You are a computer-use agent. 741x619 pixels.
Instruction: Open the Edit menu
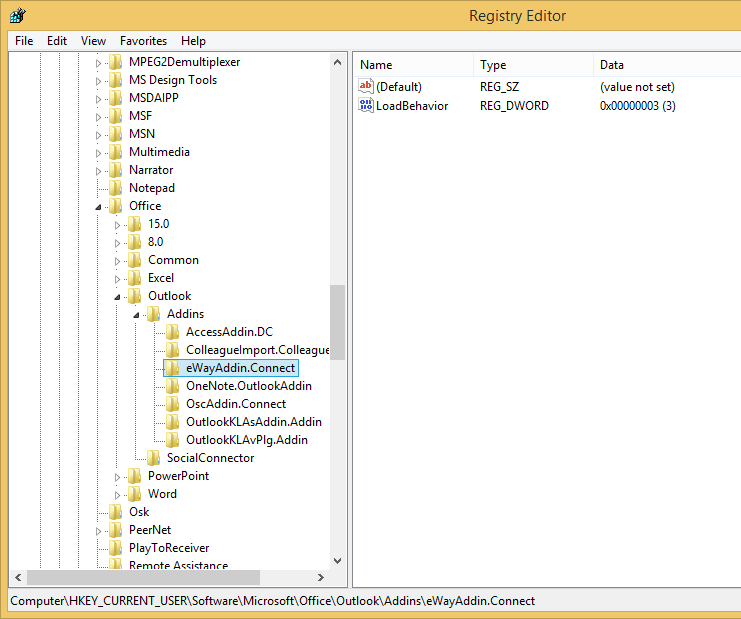click(x=57, y=41)
